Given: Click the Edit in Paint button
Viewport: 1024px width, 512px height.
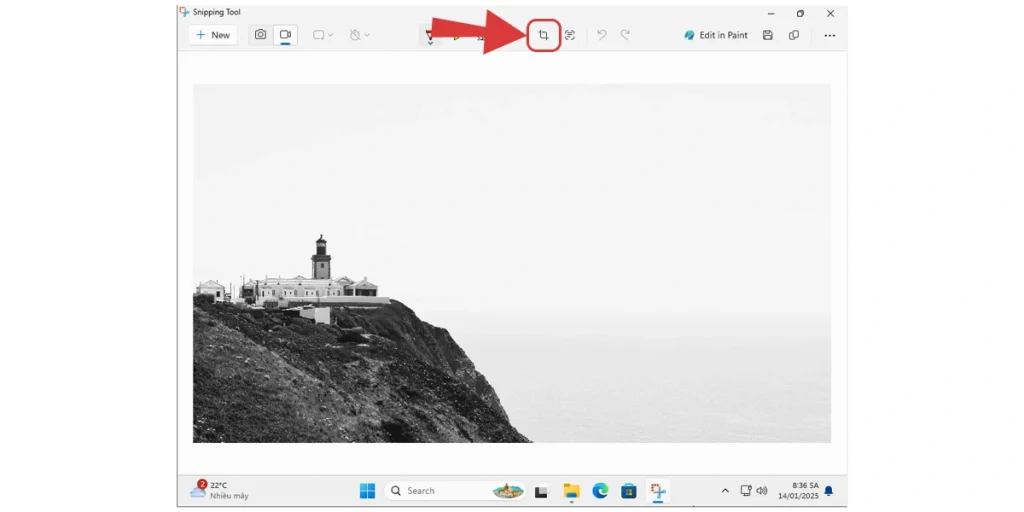Looking at the screenshot, I should [715, 35].
